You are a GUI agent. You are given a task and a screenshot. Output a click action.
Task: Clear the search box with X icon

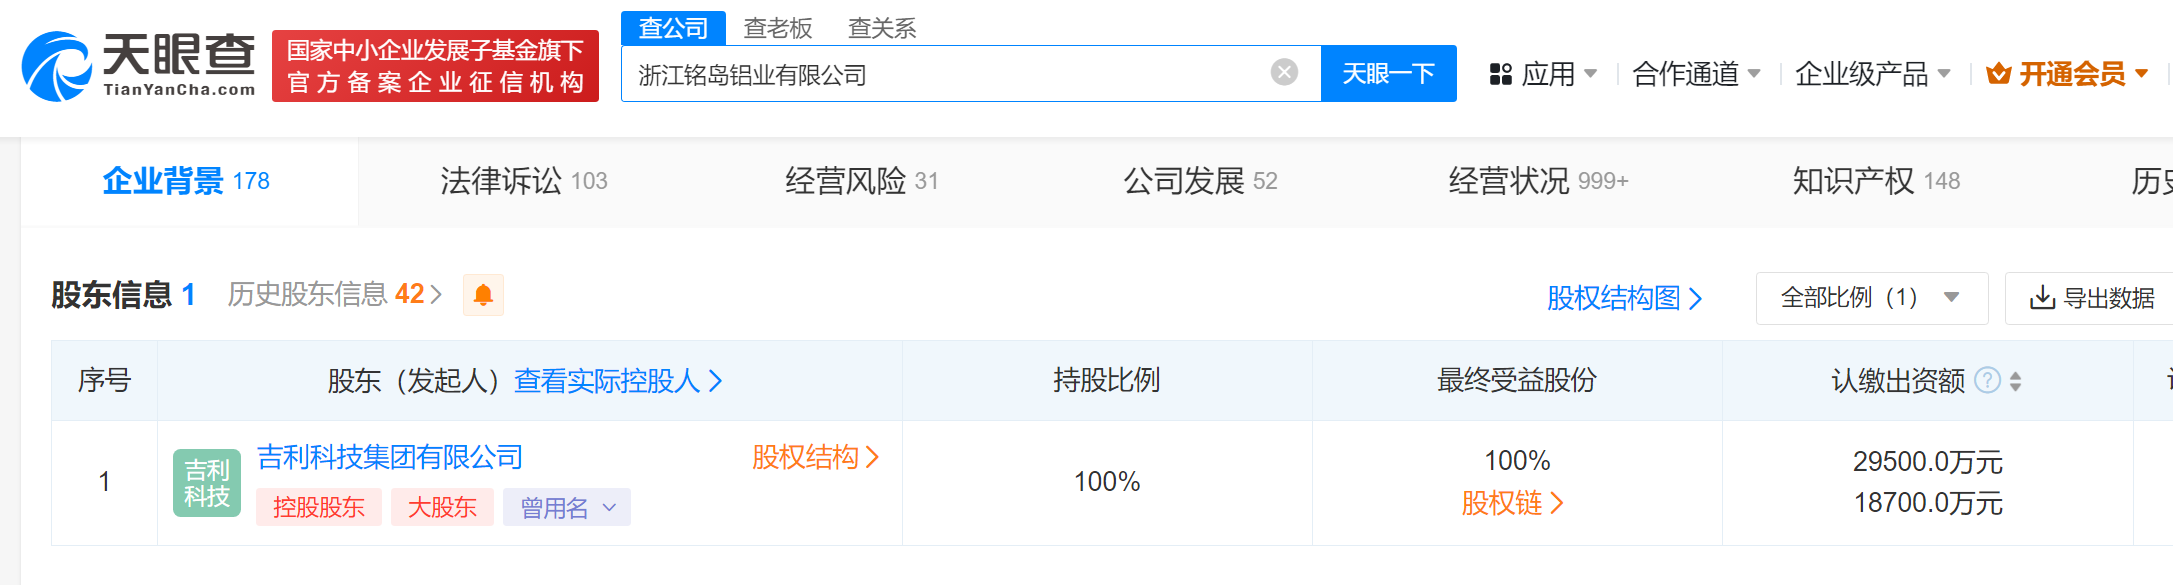click(1284, 72)
